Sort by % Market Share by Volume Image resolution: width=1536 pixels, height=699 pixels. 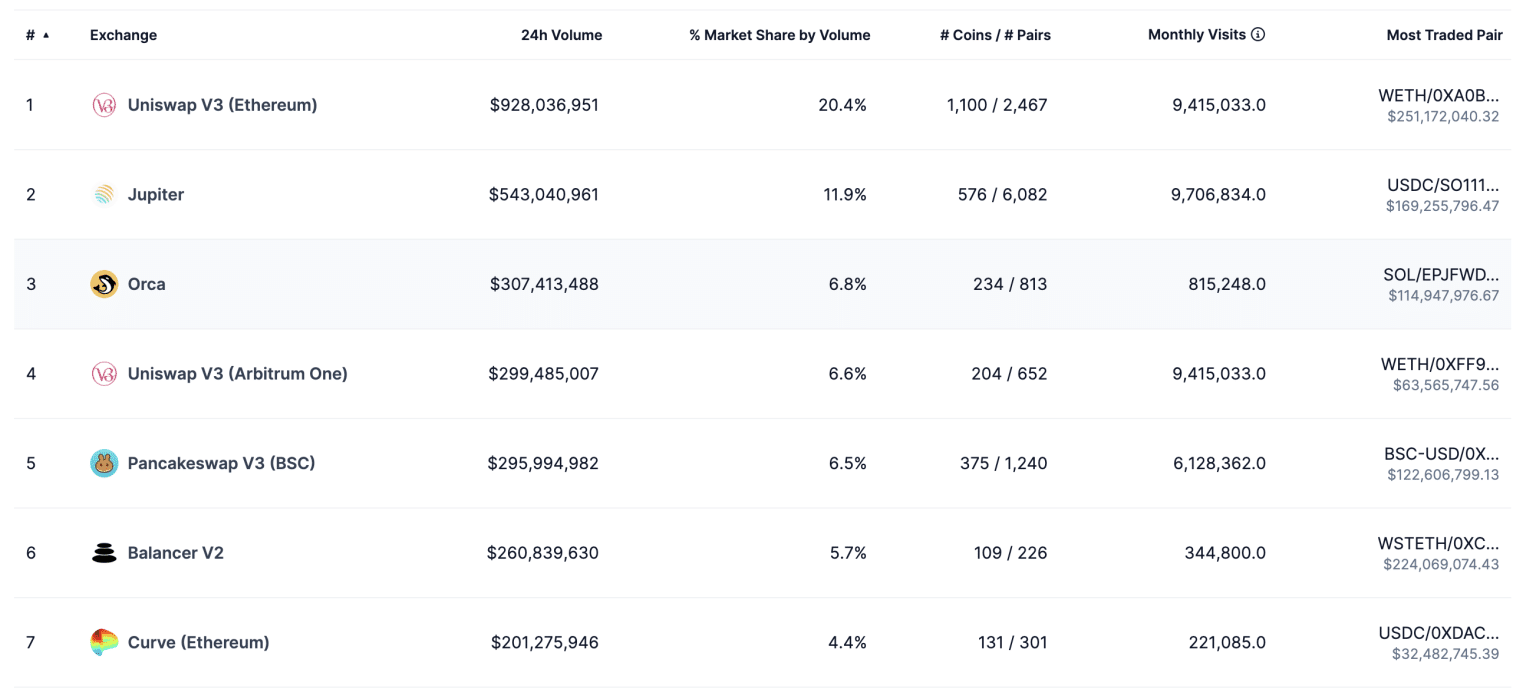point(779,35)
